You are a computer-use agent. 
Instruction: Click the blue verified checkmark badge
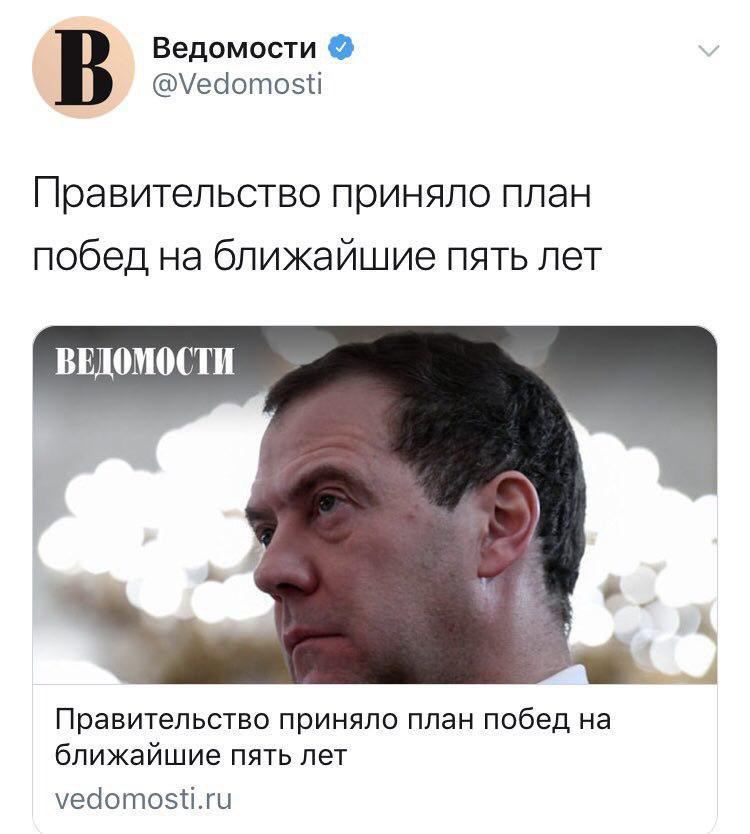point(340,48)
